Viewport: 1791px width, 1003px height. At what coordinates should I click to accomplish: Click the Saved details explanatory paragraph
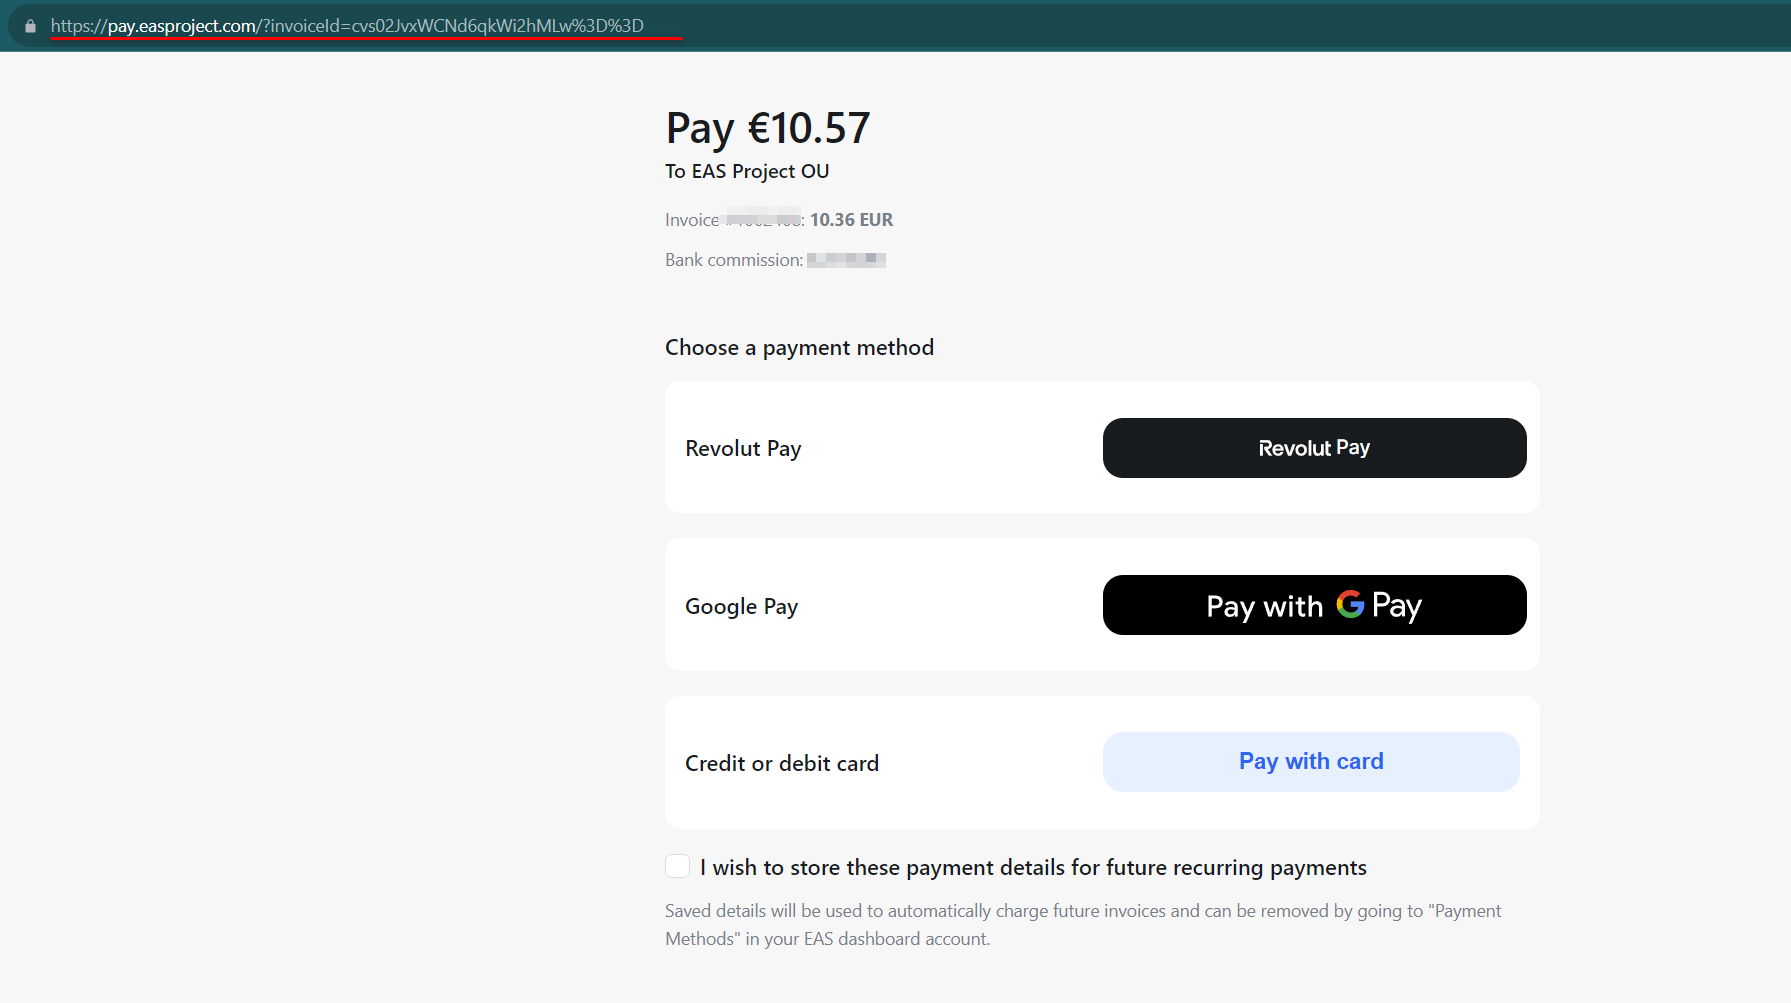pos(1083,925)
